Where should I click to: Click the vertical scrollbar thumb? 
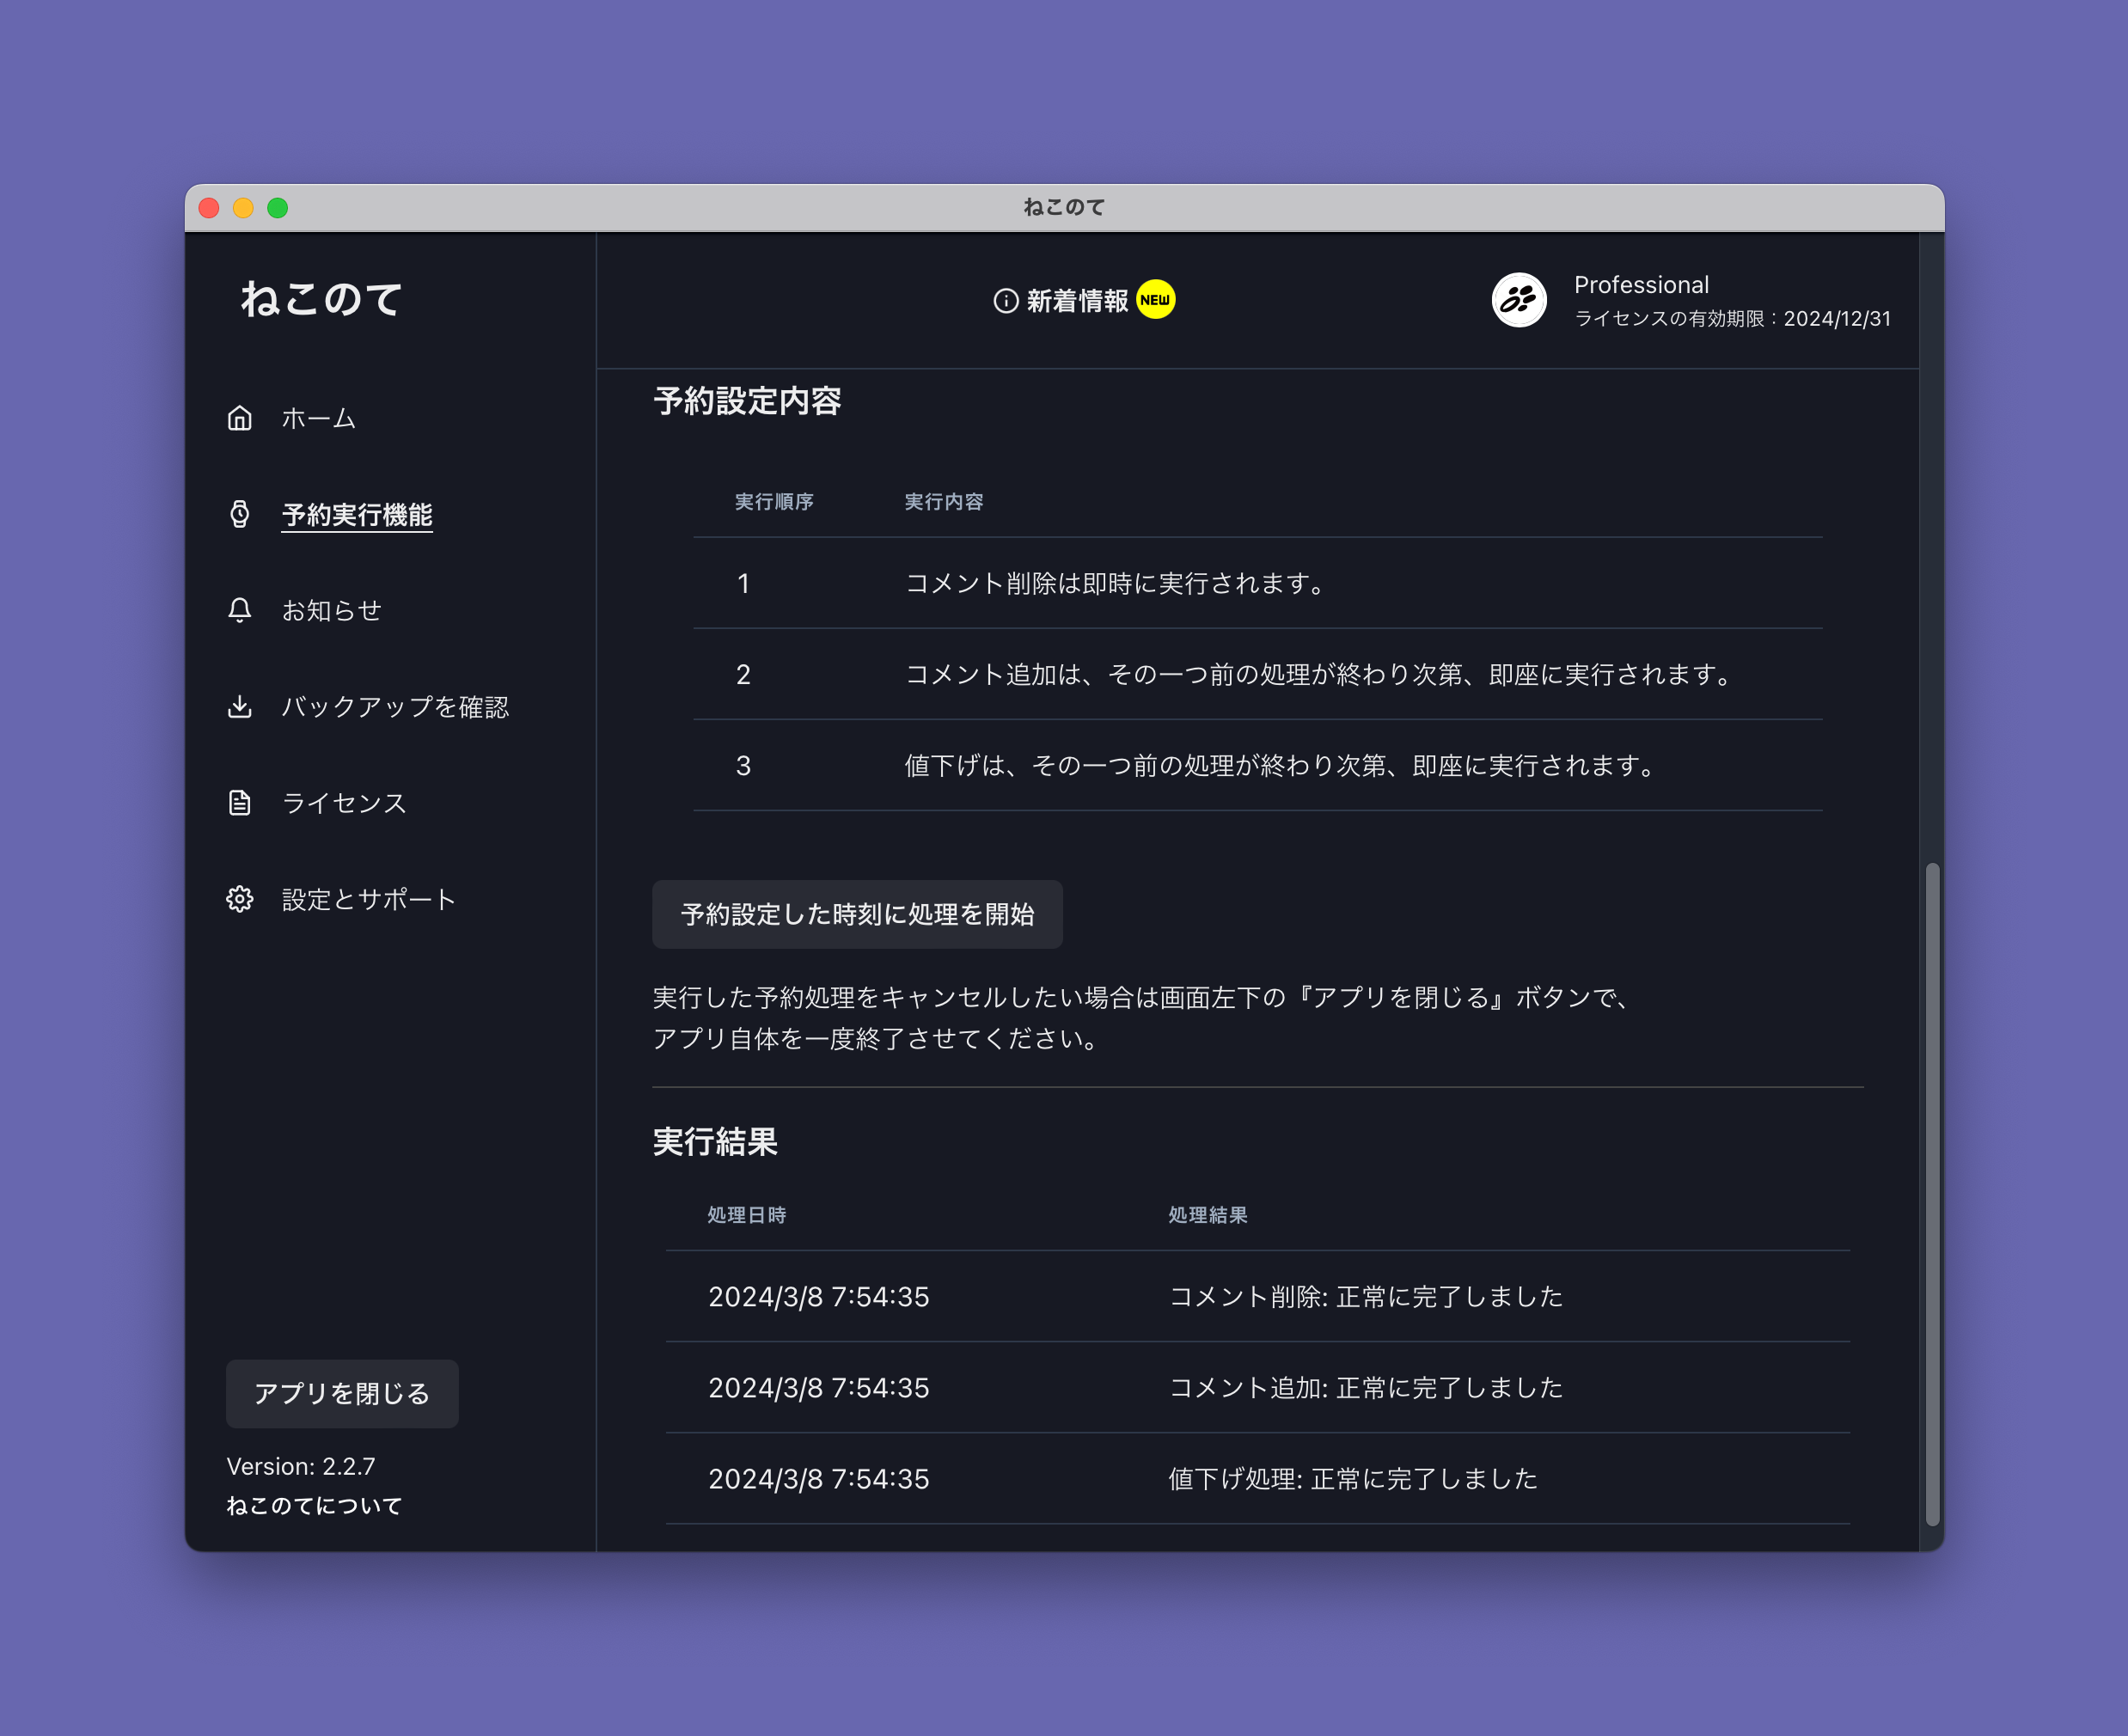[1932, 1193]
